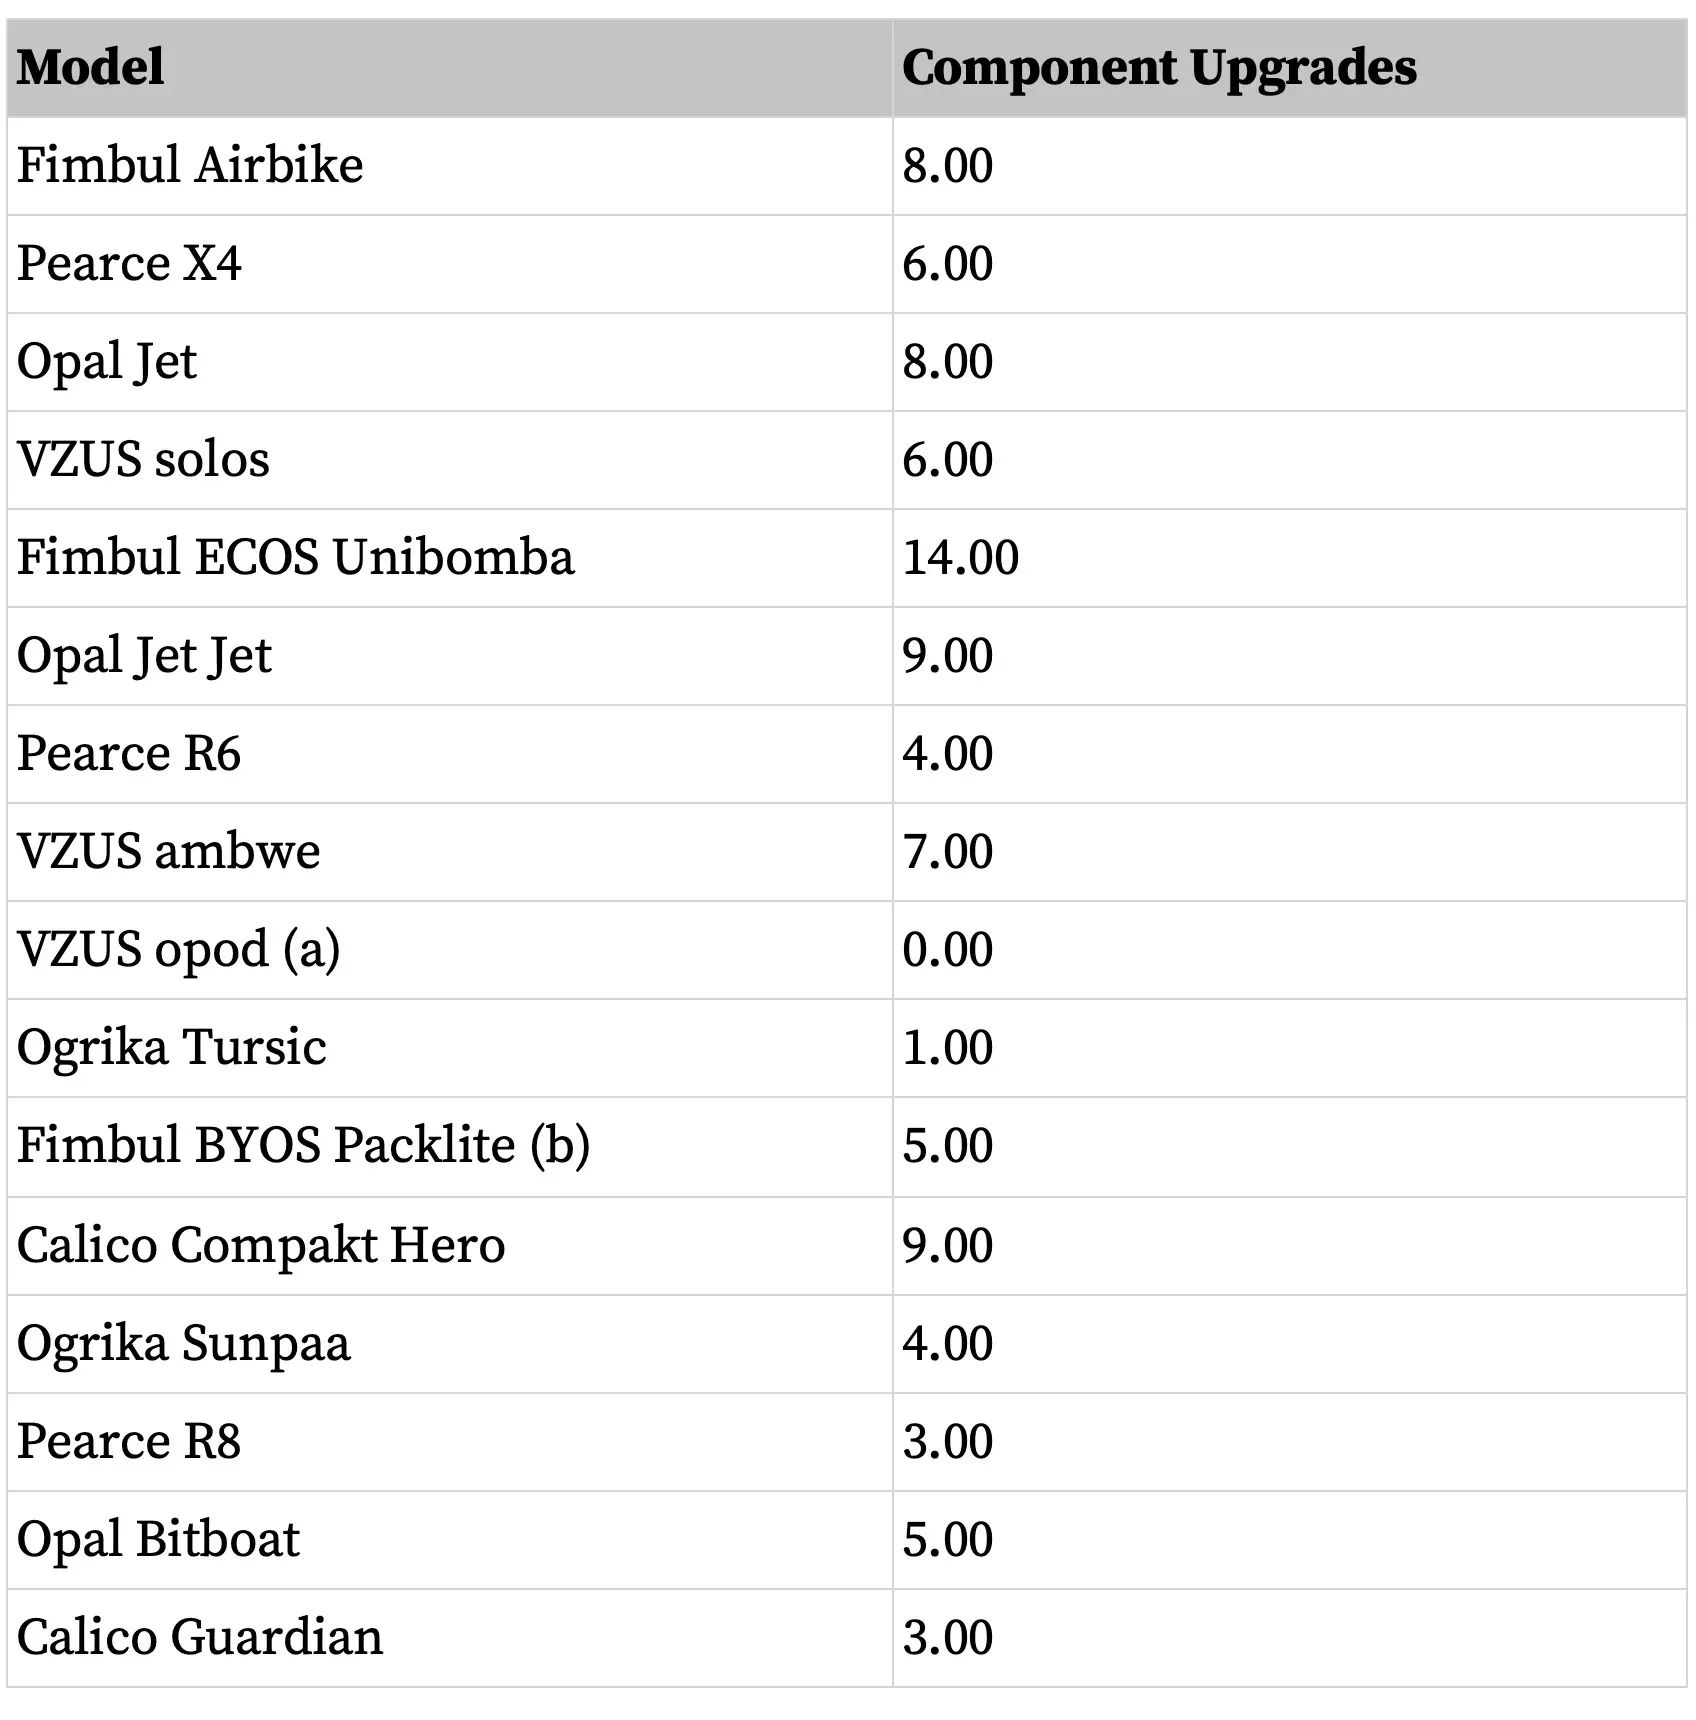The height and width of the screenshot is (1720, 1696).
Task: Click the 0.00 upgrades value
Action: 947,949
